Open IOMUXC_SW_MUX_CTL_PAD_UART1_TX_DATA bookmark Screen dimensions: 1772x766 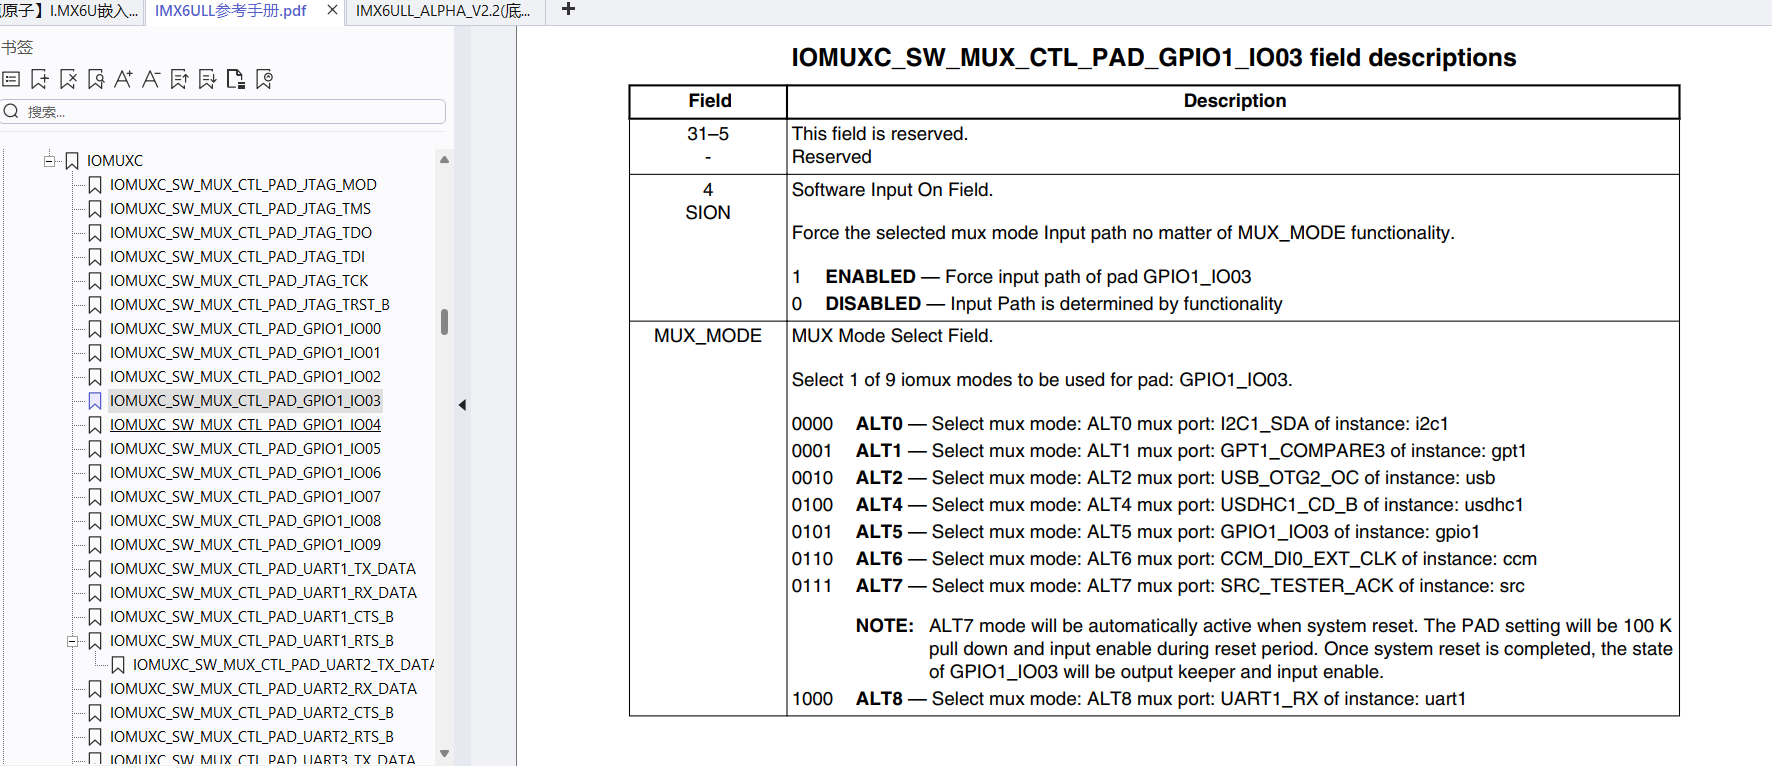tap(263, 568)
